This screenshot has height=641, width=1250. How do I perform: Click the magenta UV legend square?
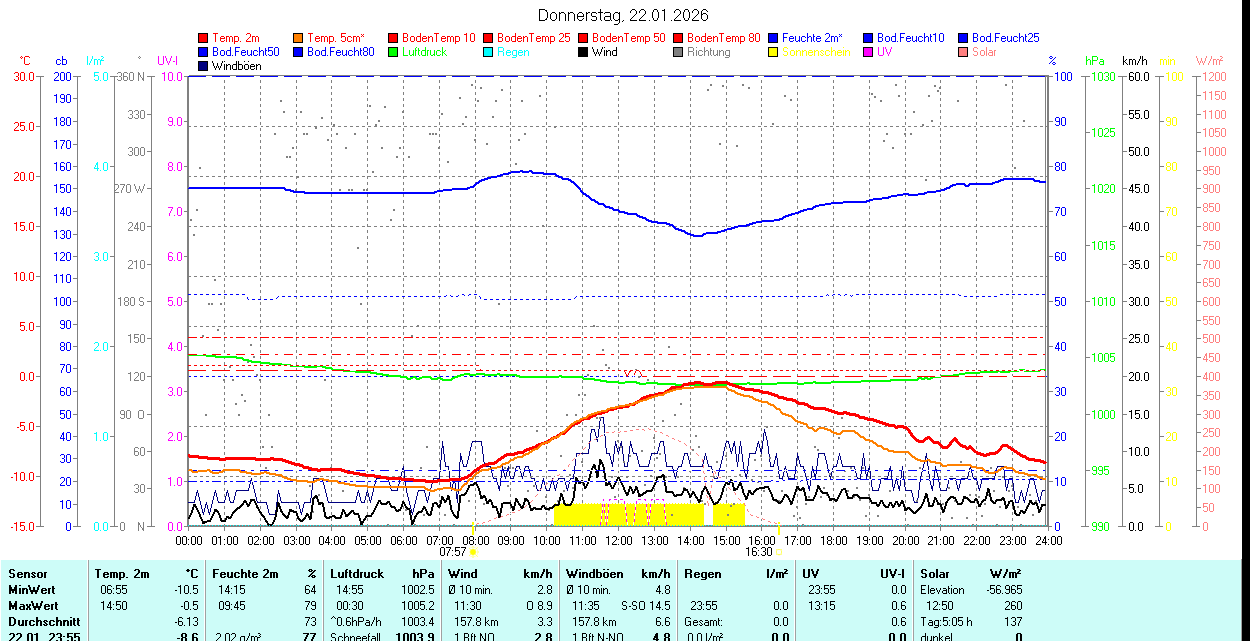pos(869,52)
